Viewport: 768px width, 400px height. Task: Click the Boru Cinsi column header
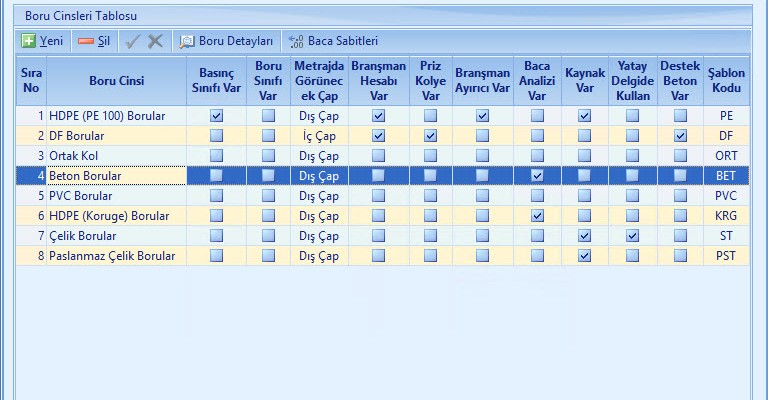pyautogui.click(x=115, y=81)
